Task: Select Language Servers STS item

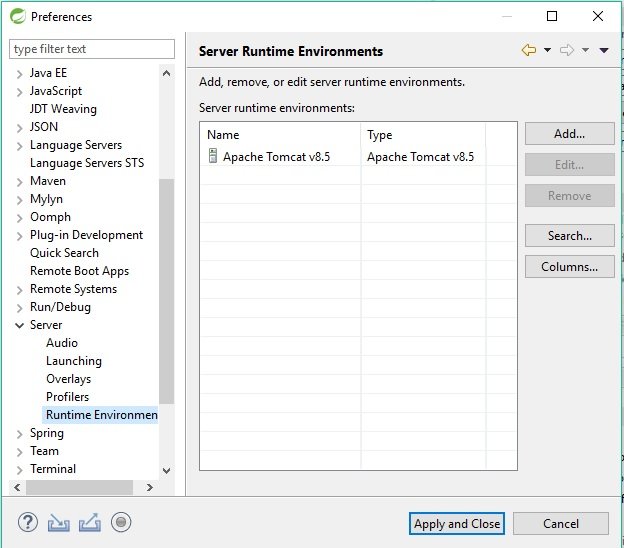Action: pos(87,163)
